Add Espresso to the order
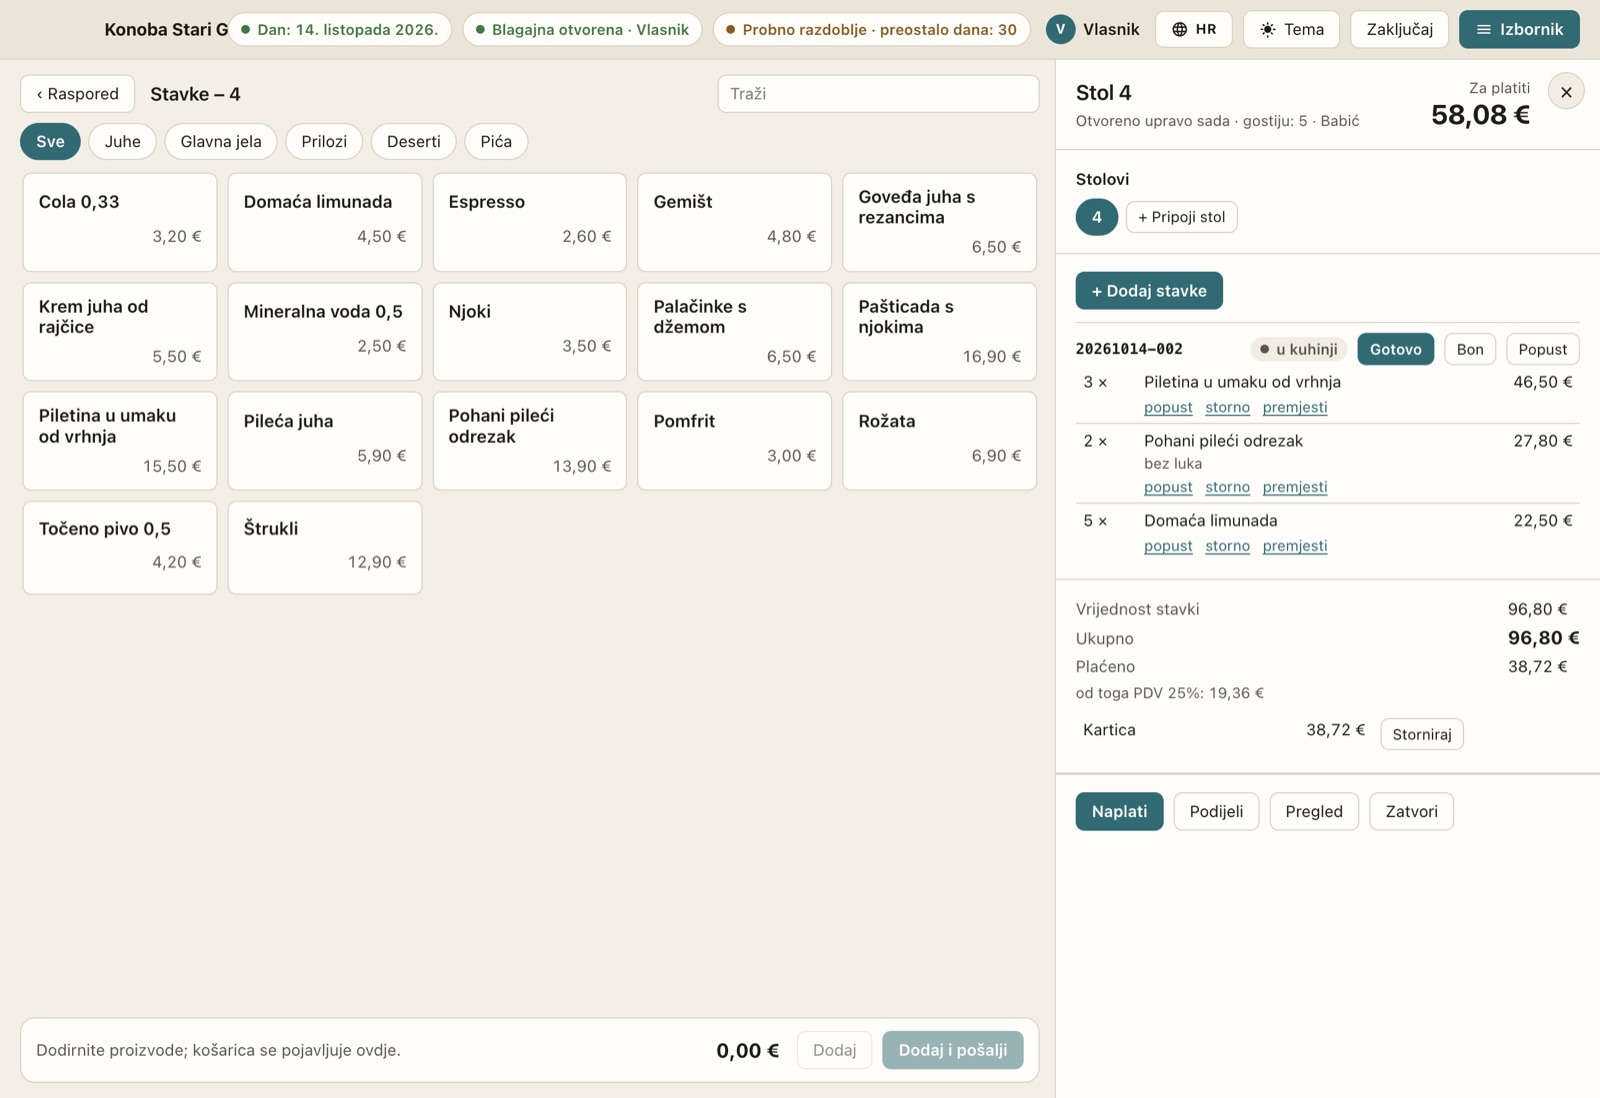 pyautogui.click(x=530, y=222)
